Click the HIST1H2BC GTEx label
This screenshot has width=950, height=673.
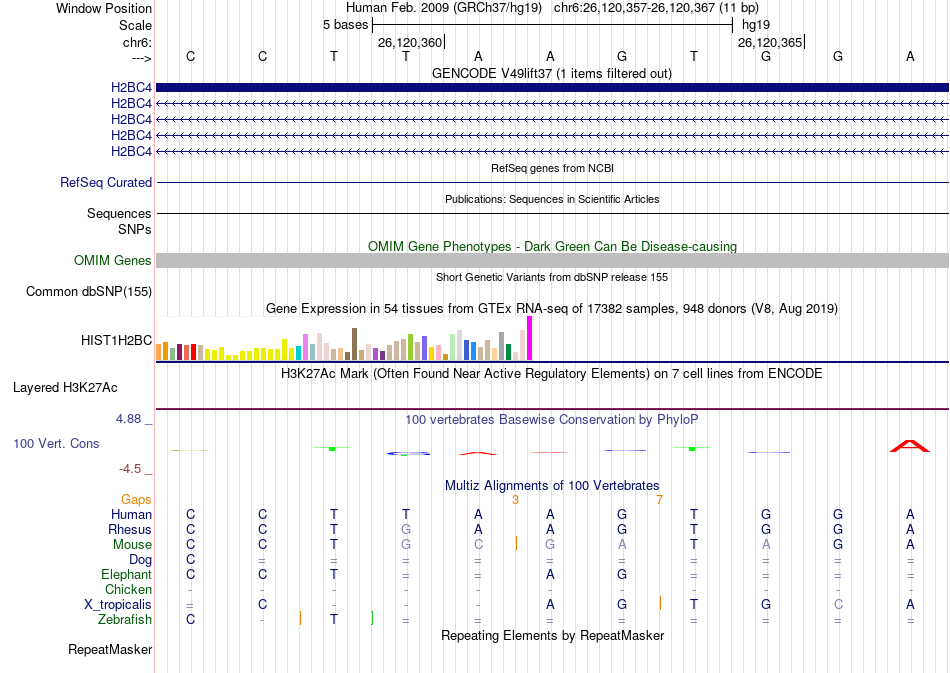click(116, 340)
